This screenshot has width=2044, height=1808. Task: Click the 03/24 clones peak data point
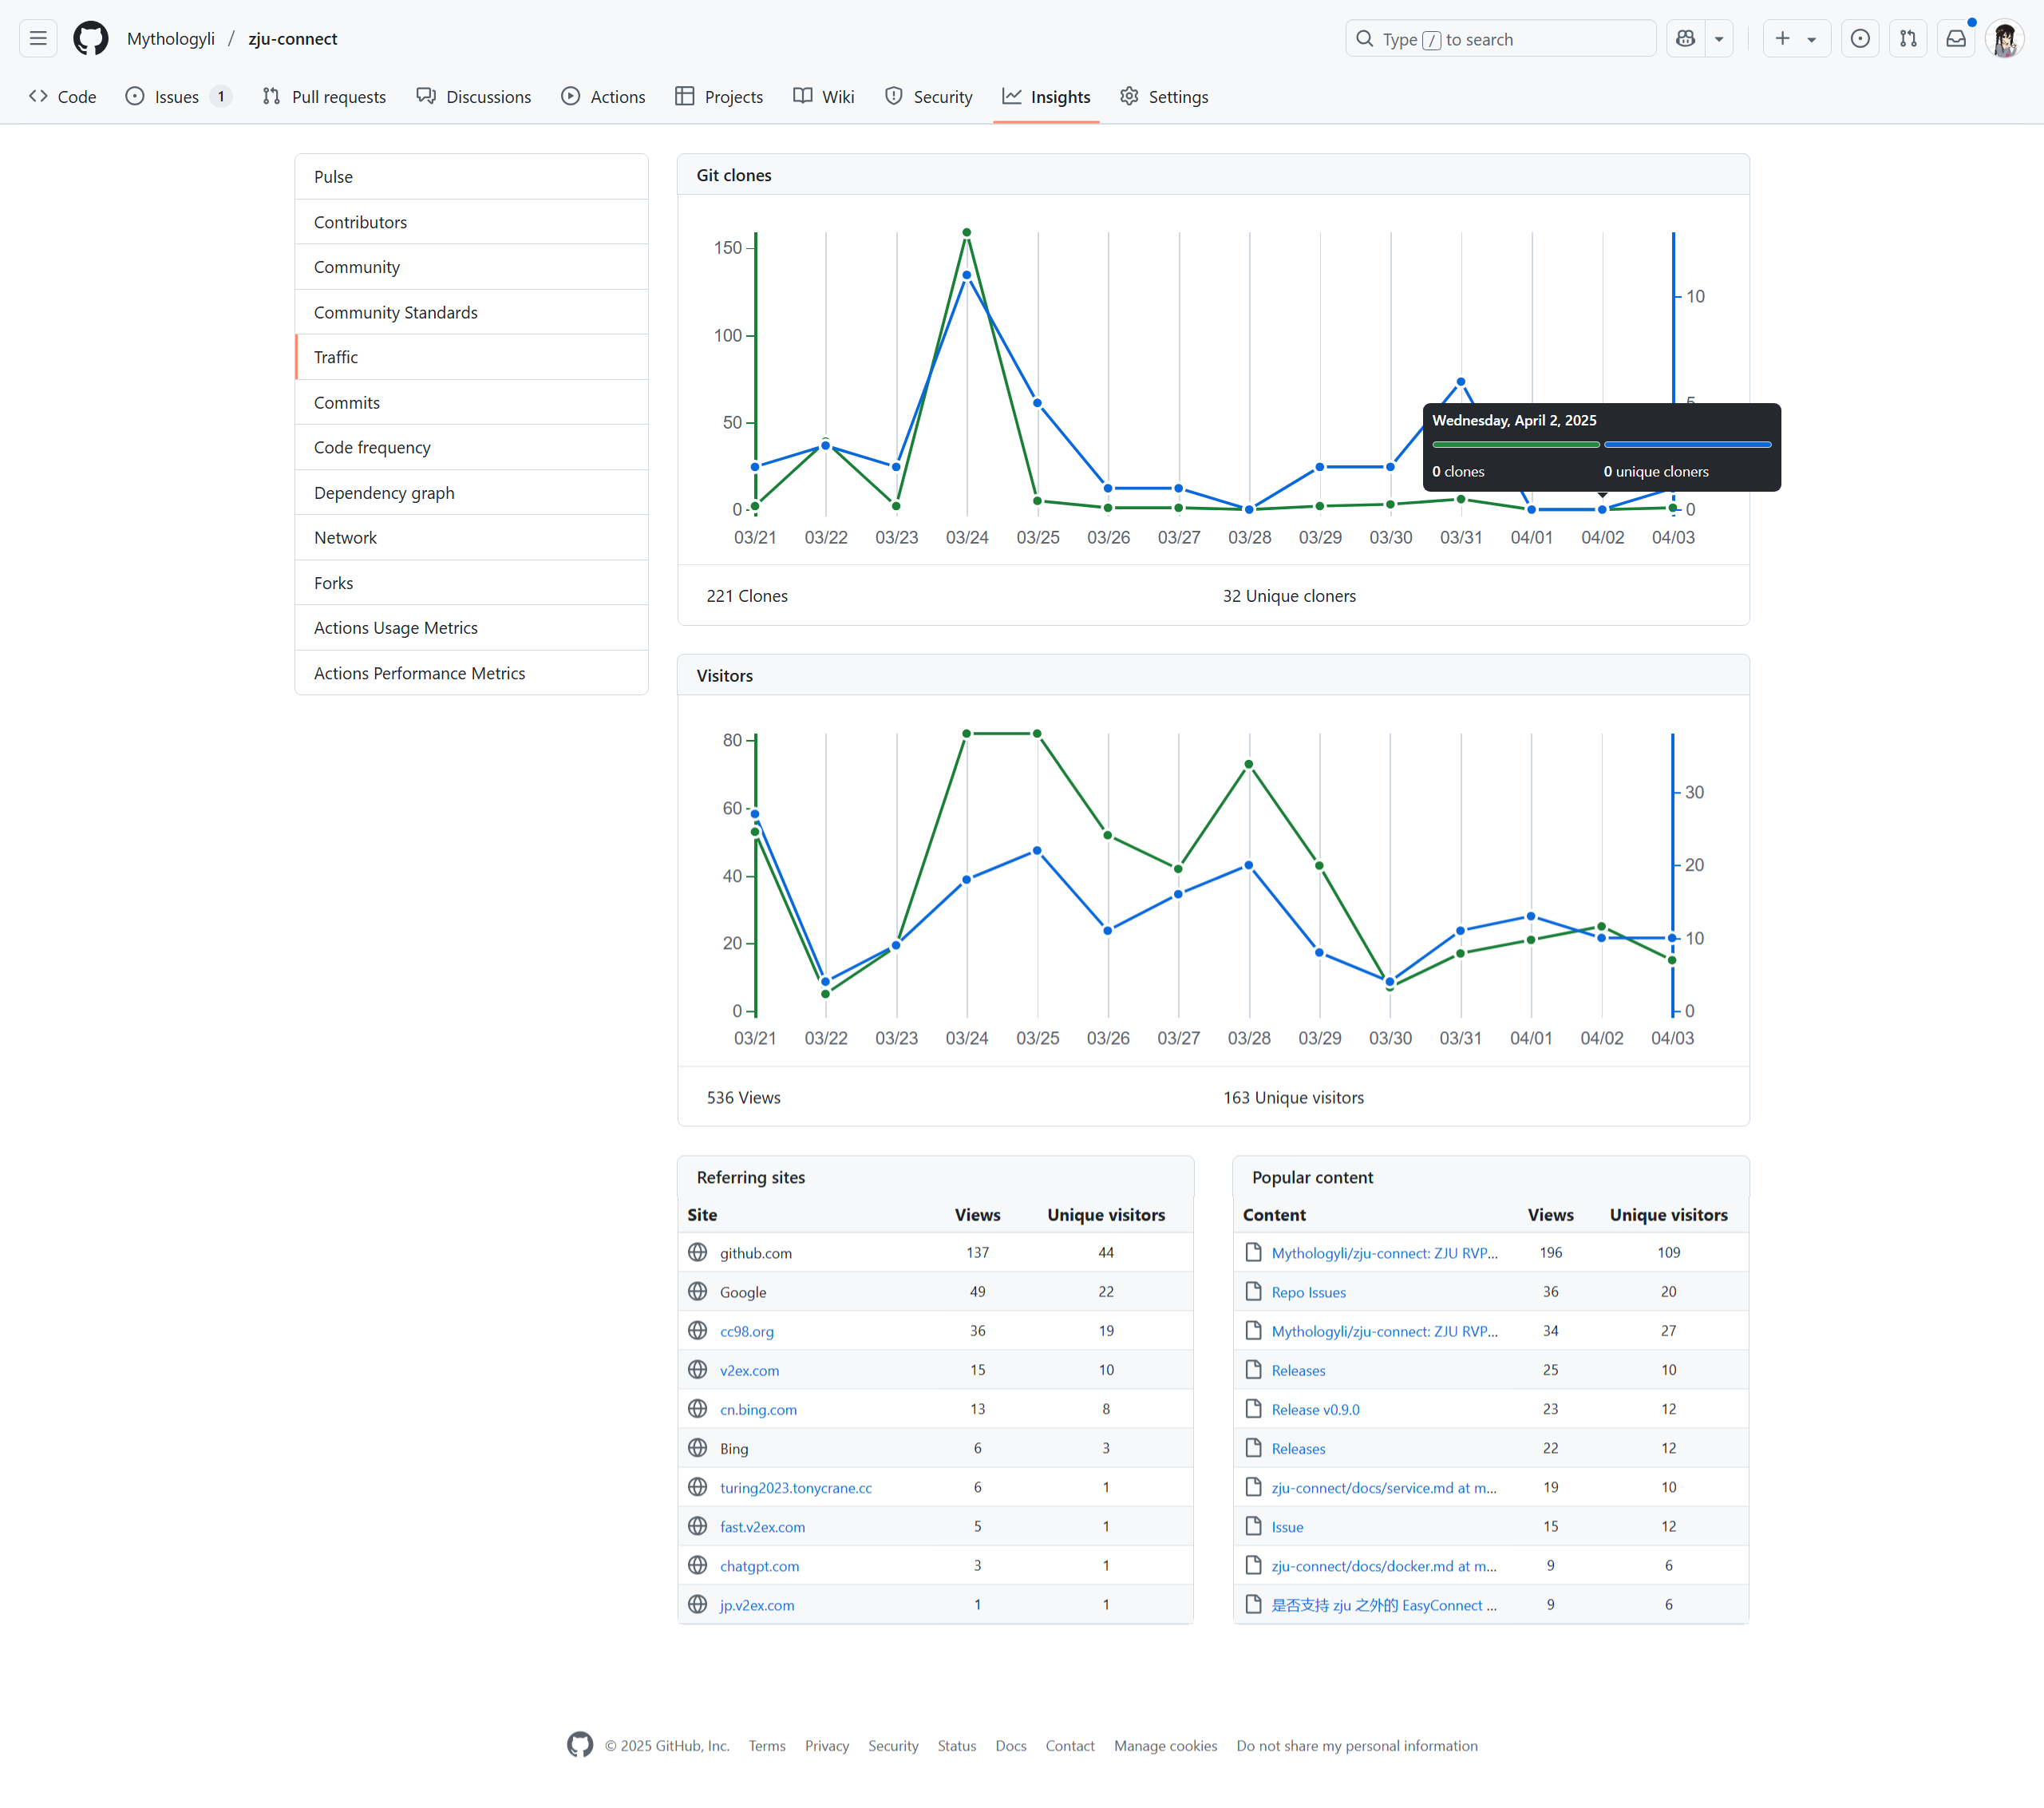(966, 233)
